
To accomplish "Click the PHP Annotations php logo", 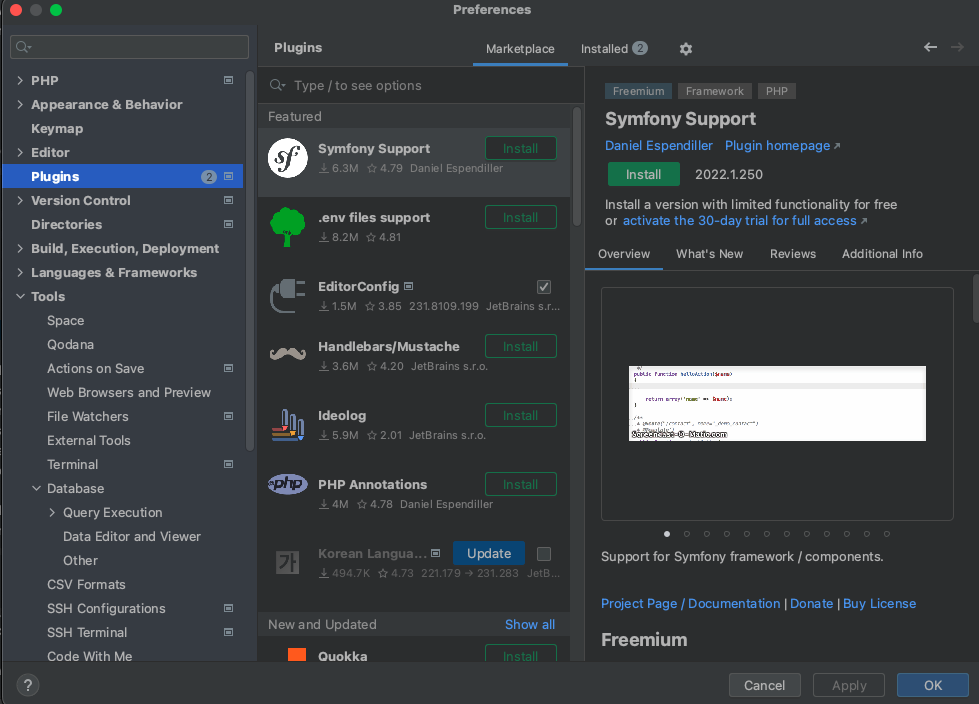I will click(288, 484).
